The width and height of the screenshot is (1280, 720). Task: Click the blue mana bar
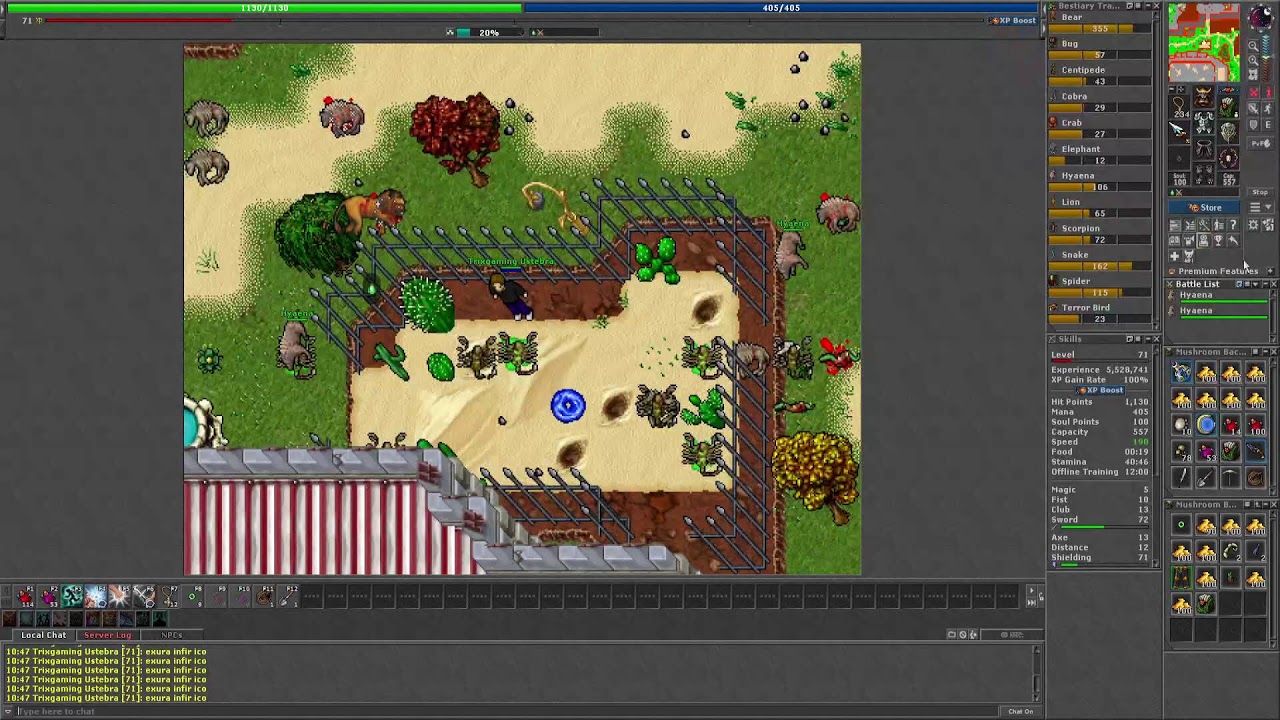coord(781,8)
